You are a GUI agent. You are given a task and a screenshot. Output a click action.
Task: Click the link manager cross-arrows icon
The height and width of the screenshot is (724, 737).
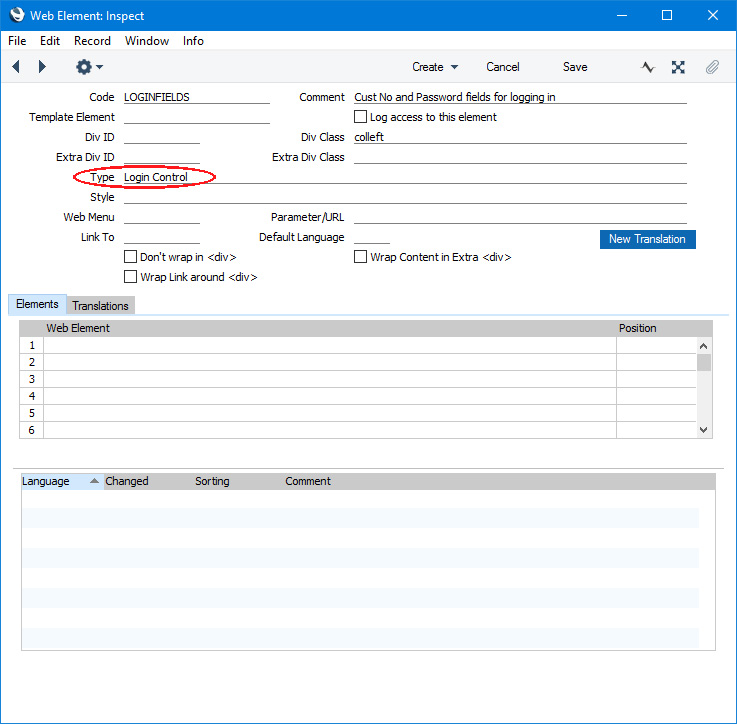678,67
